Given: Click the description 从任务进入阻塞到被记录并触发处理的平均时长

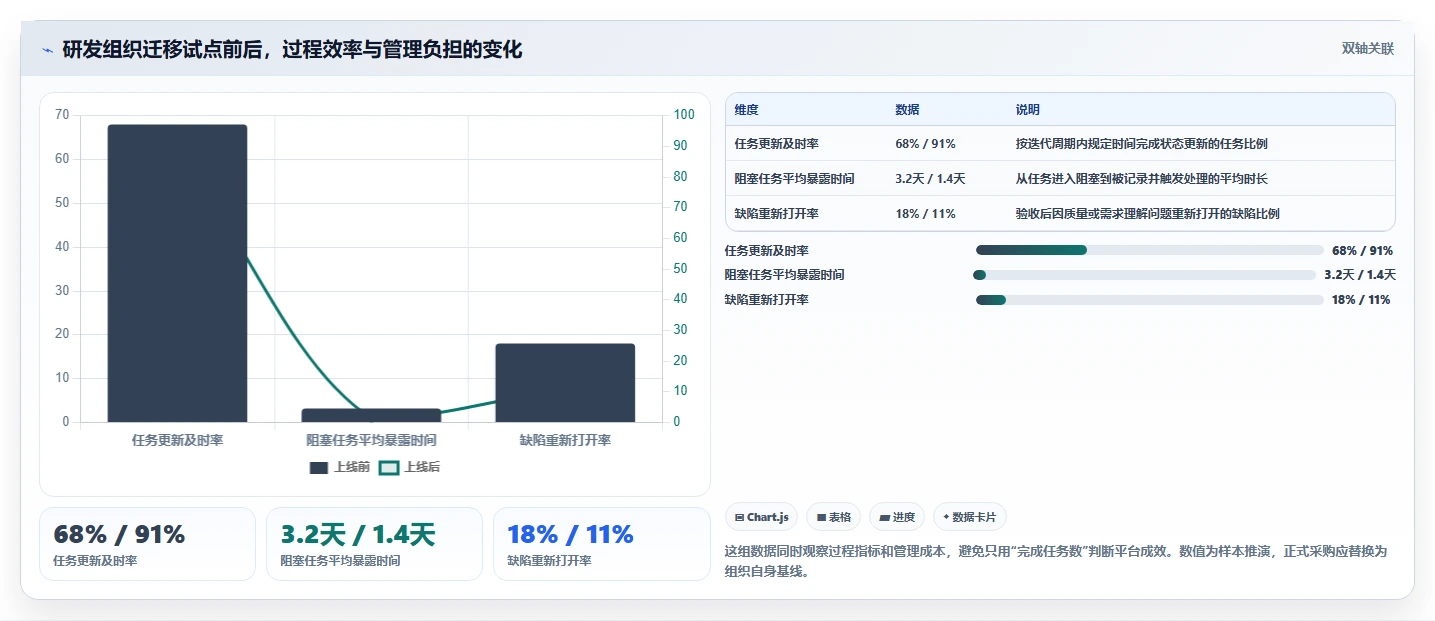Looking at the screenshot, I should click(x=1141, y=179).
